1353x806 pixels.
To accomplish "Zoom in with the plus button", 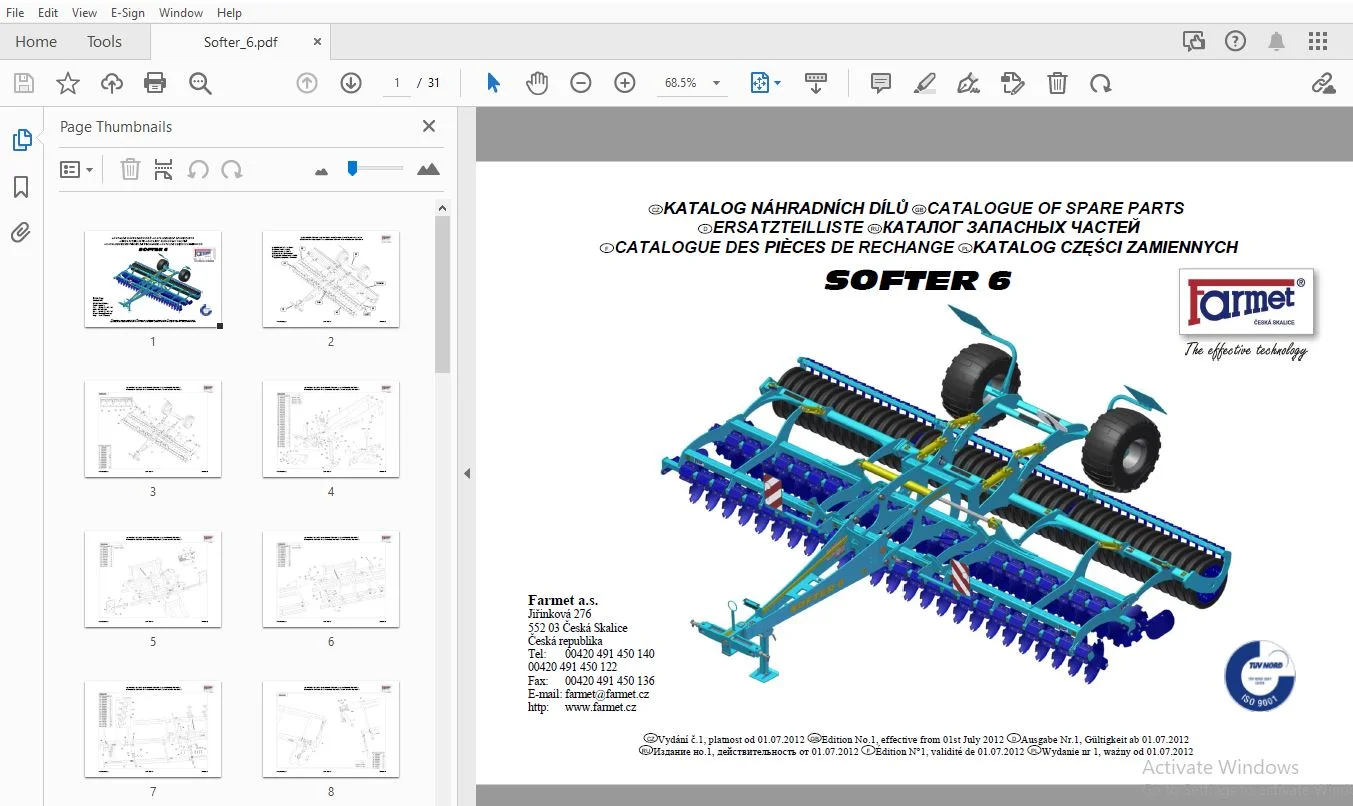I will click(x=625, y=83).
